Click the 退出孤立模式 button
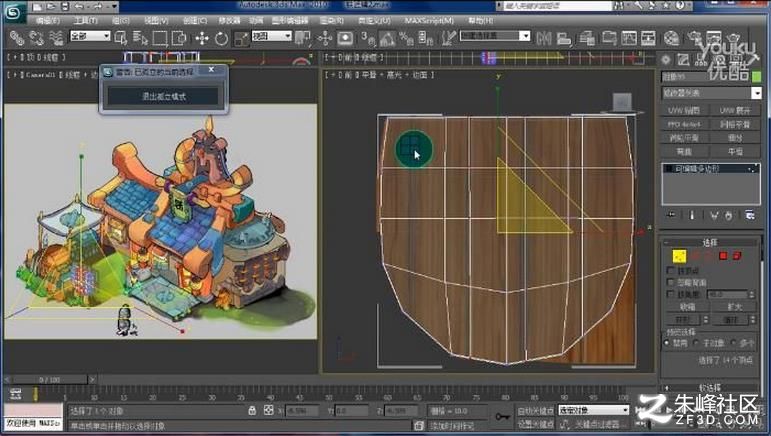This screenshot has width=771, height=436. click(164, 96)
